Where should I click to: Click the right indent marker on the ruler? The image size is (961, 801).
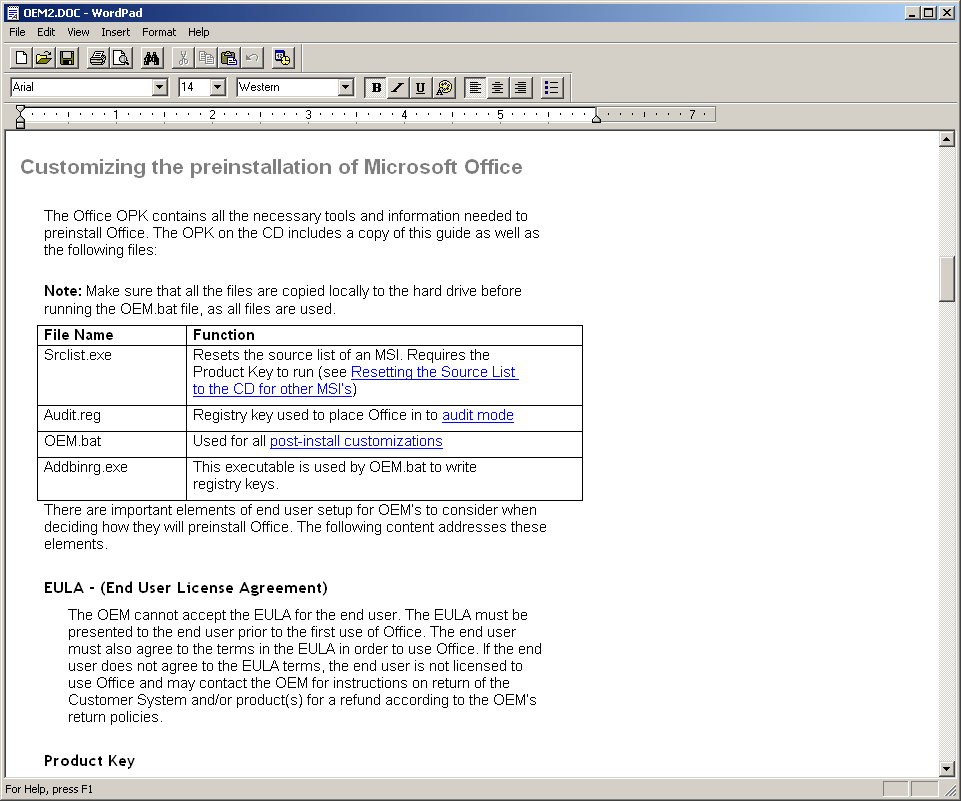click(x=596, y=118)
